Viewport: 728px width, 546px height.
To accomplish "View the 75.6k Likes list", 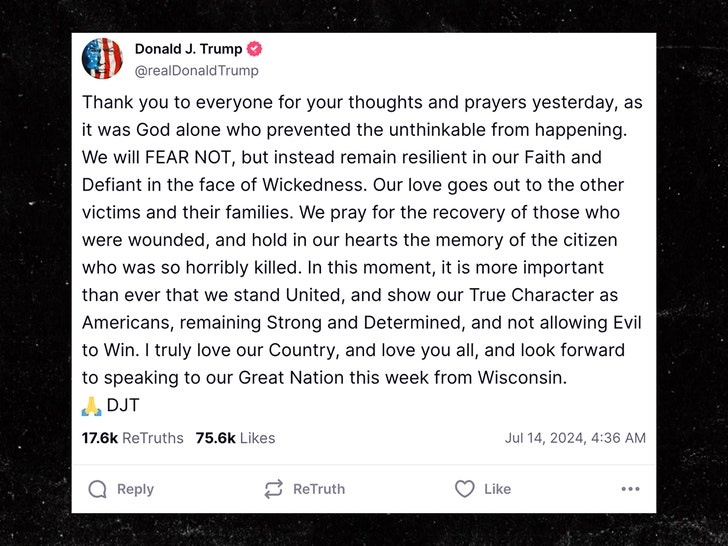I will [x=235, y=438].
